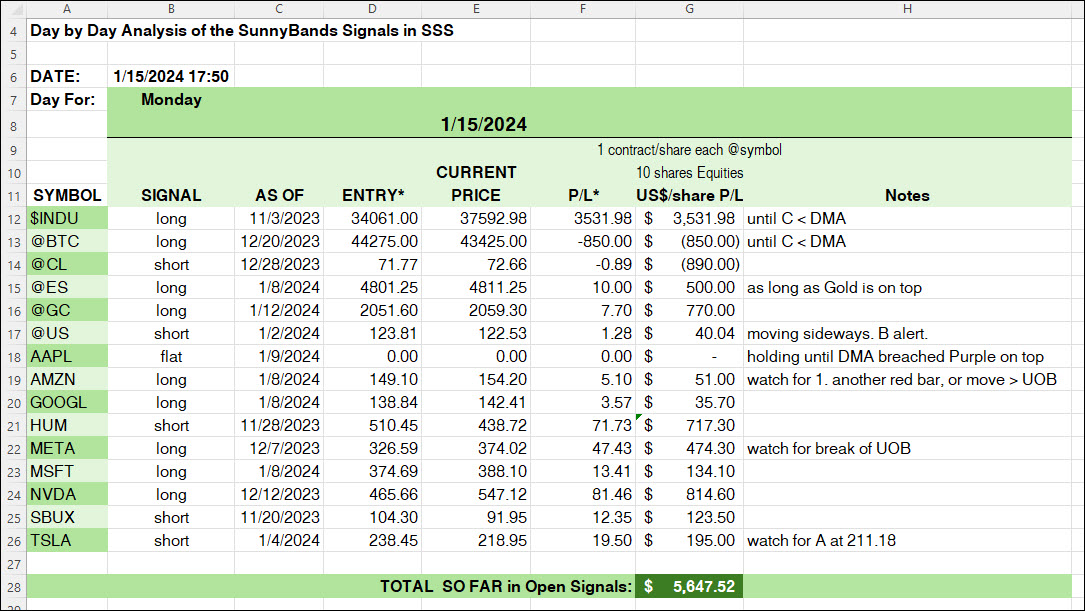Click the @BTC loss value (850.00)

point(689,241)
